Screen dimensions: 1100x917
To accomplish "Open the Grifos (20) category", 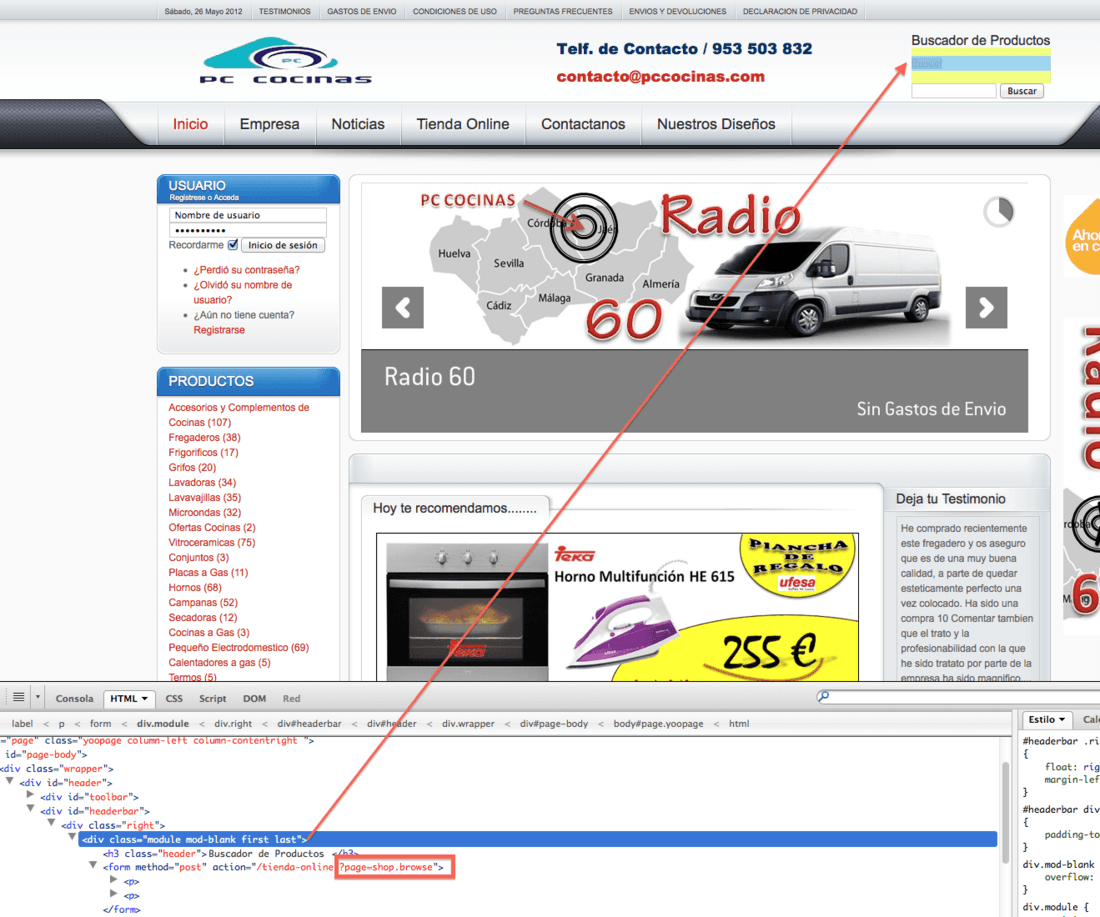I will click(192, 468).
